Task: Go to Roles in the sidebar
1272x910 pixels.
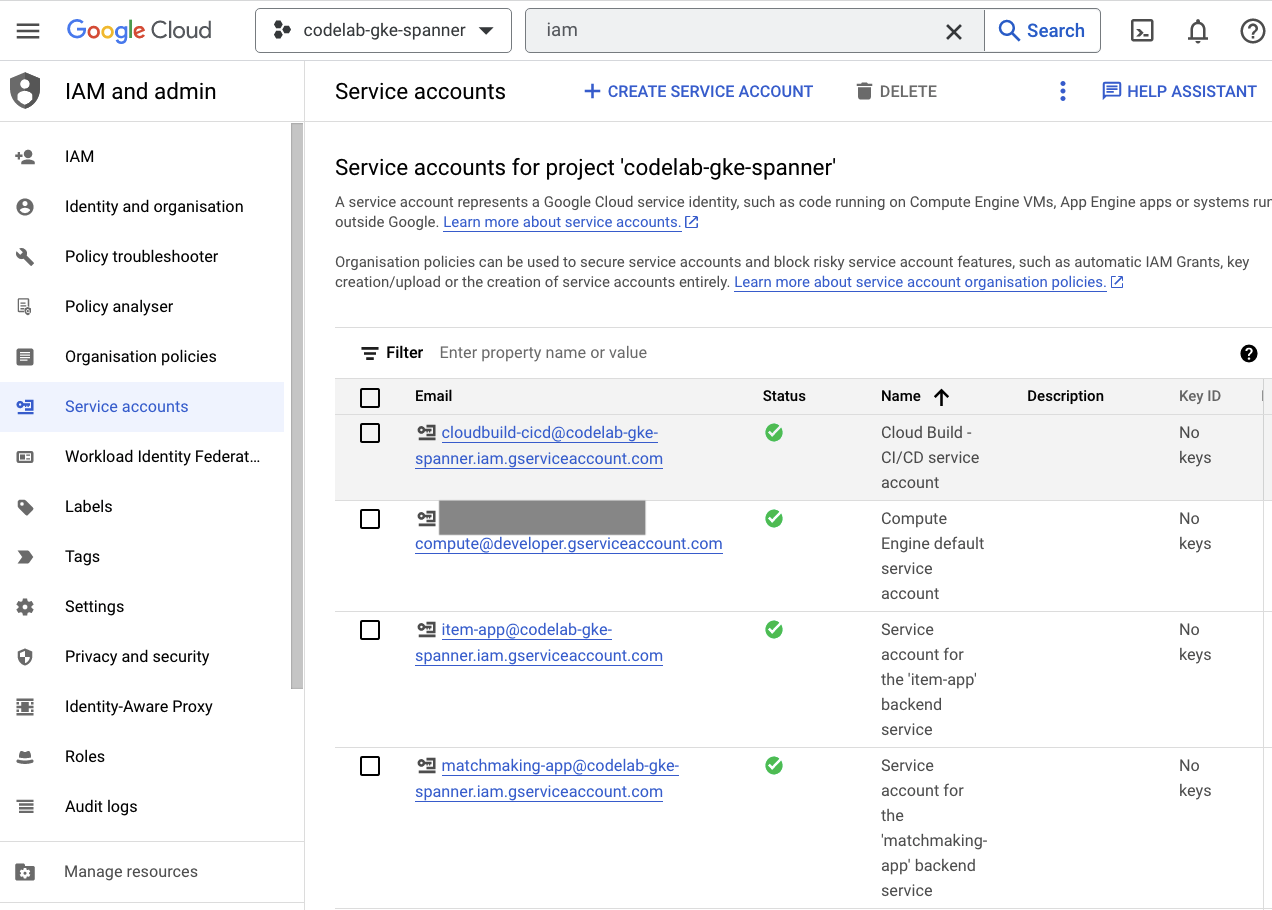Action: (85, 756)
